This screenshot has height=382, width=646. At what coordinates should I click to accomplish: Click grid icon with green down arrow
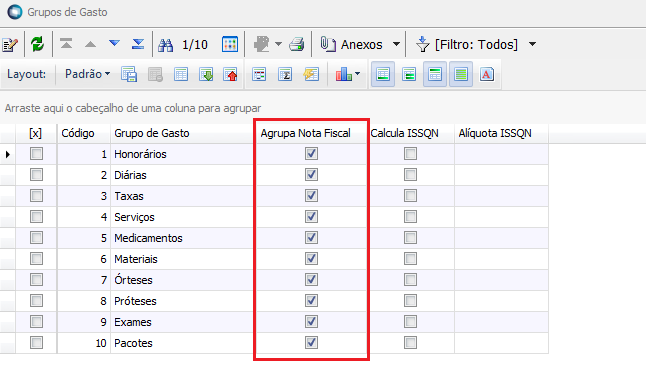(x=206, y=75)
